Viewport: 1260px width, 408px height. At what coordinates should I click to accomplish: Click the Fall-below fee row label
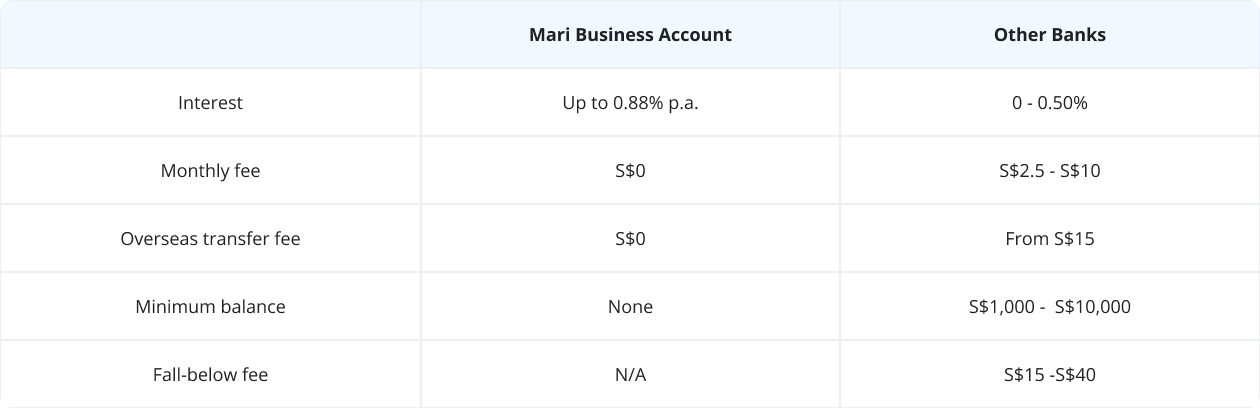pos(210,375)
